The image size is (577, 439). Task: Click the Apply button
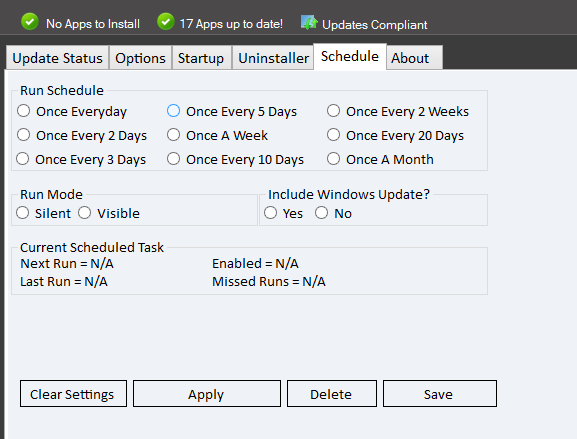click(207, 394)
